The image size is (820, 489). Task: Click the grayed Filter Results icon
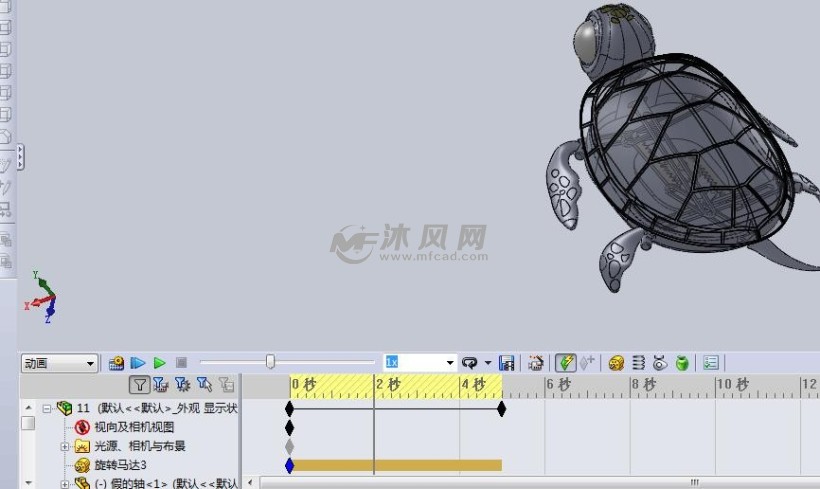226,385
